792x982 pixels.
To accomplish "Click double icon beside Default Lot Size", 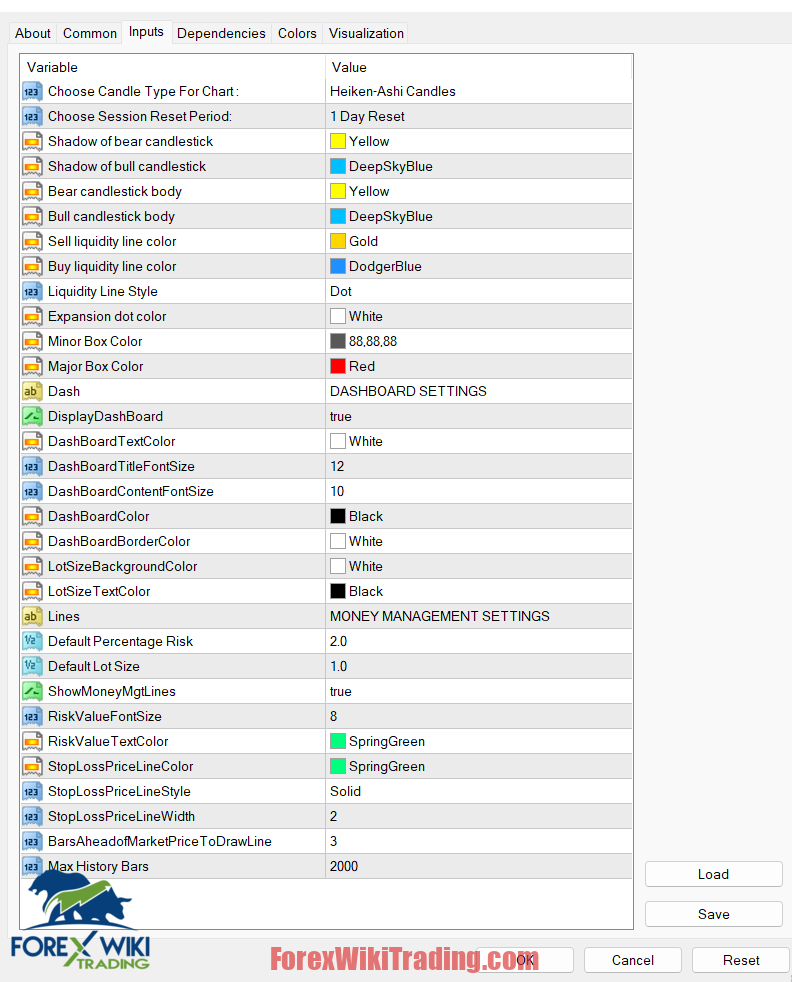I will pyautogui.click(x=32, y=666).
